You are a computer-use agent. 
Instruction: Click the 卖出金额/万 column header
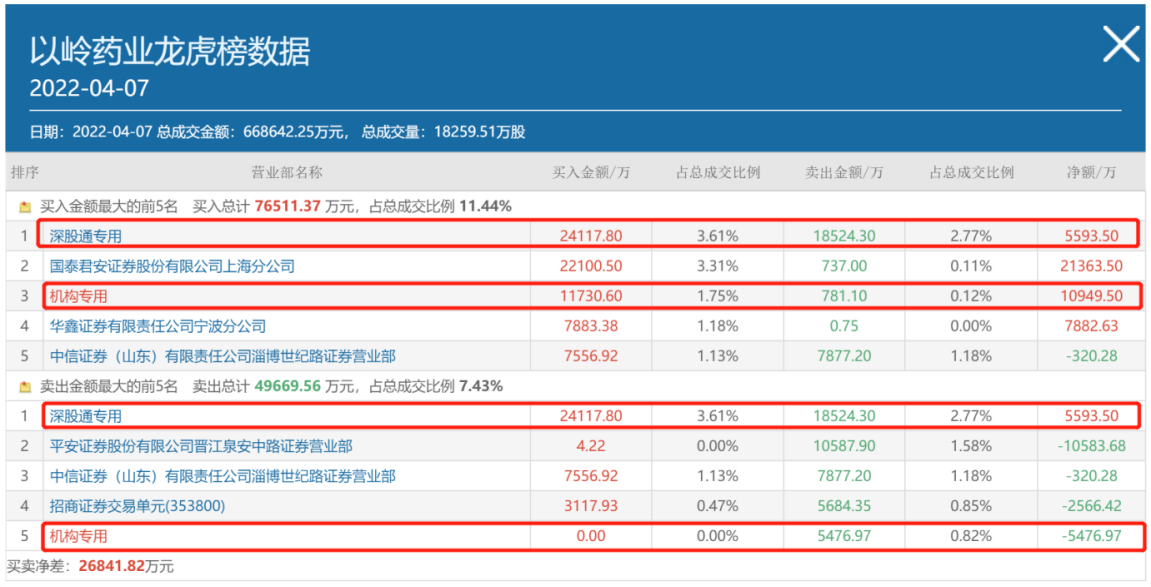coord(844,173)
